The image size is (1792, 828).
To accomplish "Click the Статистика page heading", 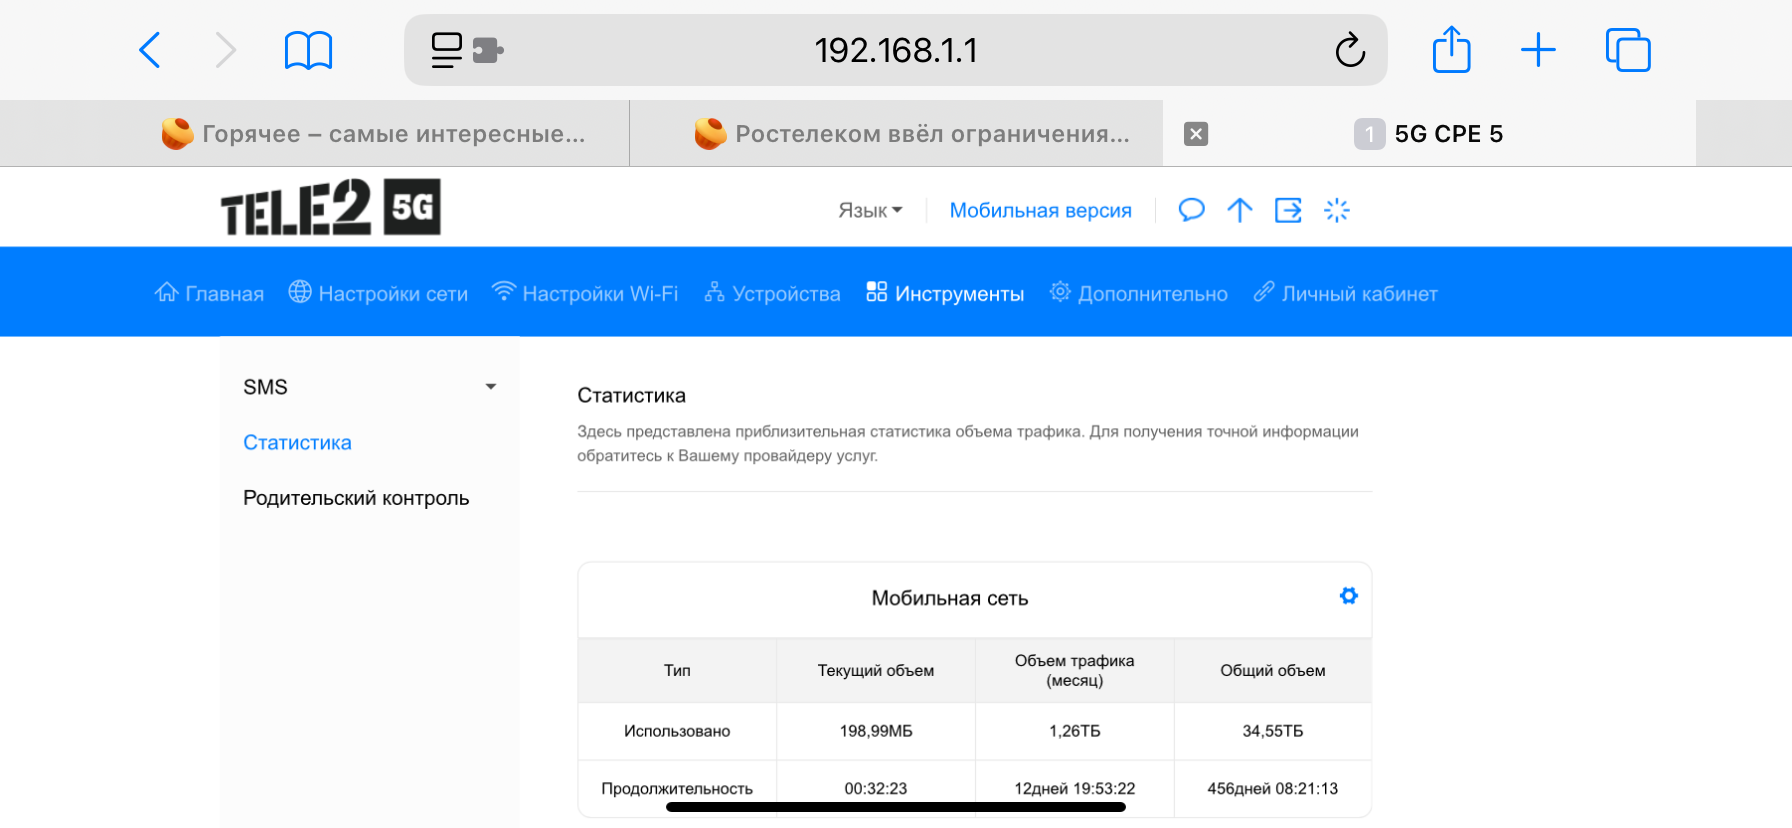I will [x=631, y=395].
